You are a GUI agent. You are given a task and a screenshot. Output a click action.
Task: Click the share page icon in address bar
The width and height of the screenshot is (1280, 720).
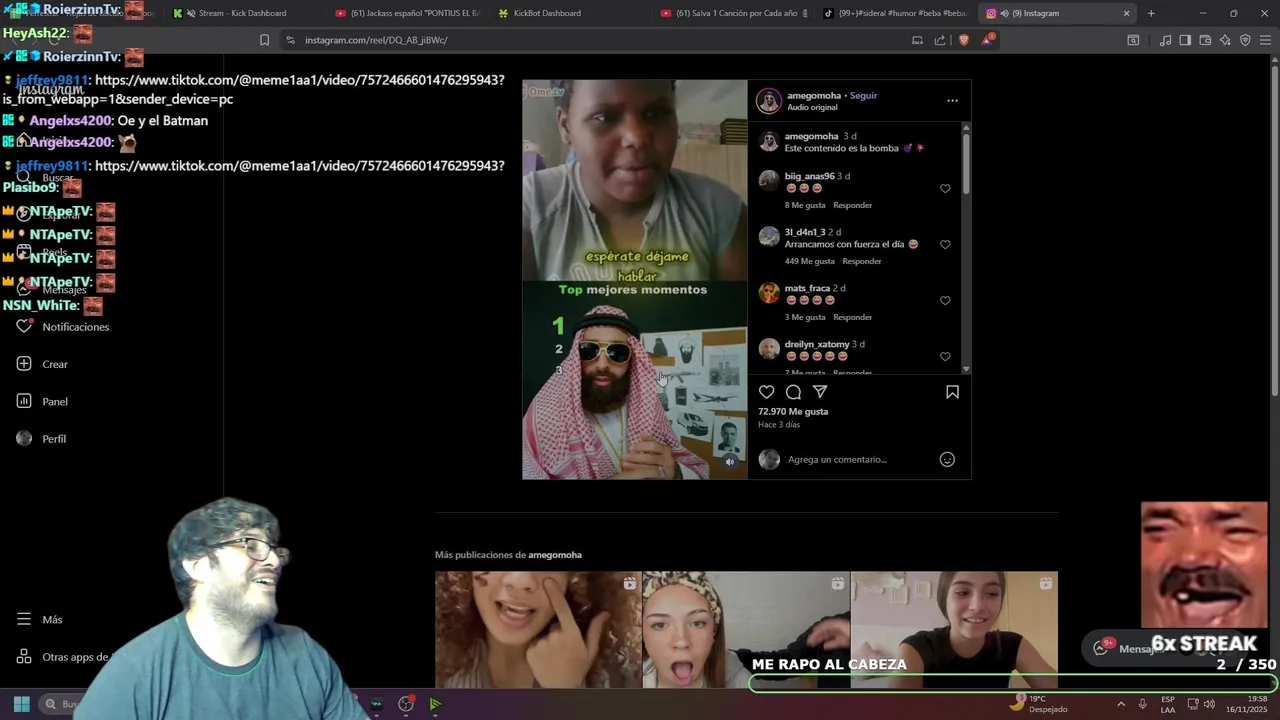pyautogui.click(x=940, y=40)
